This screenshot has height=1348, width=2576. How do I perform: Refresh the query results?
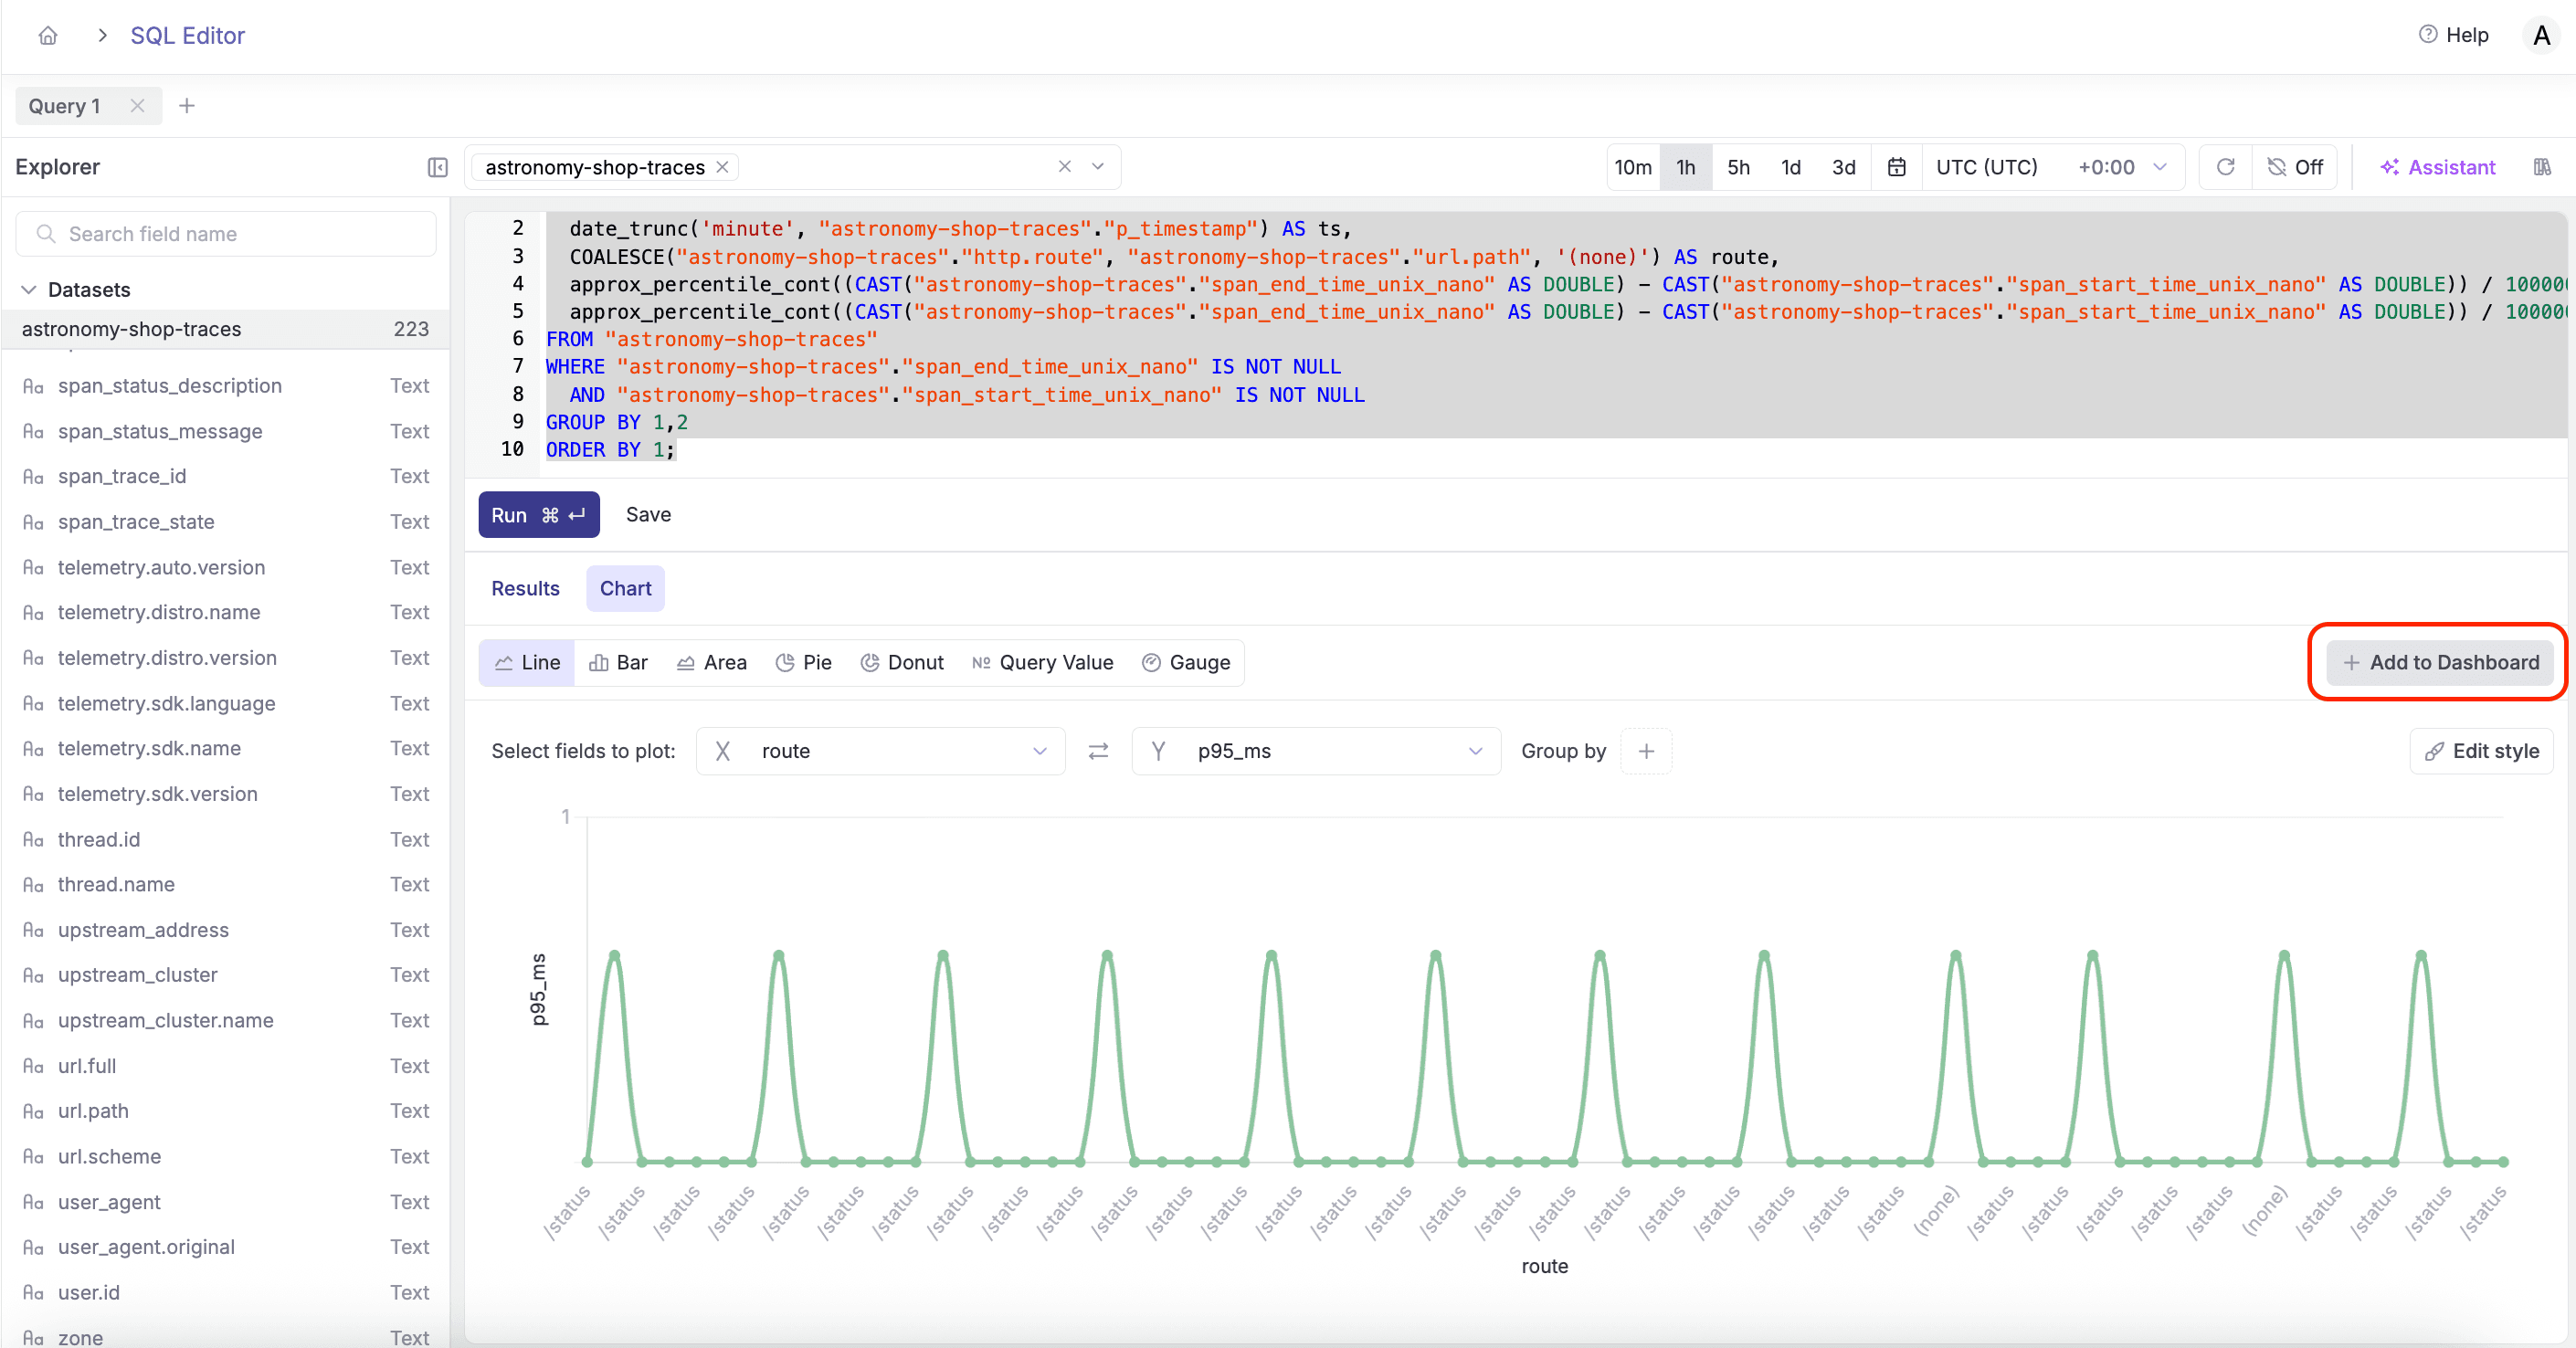point(2225,167)
